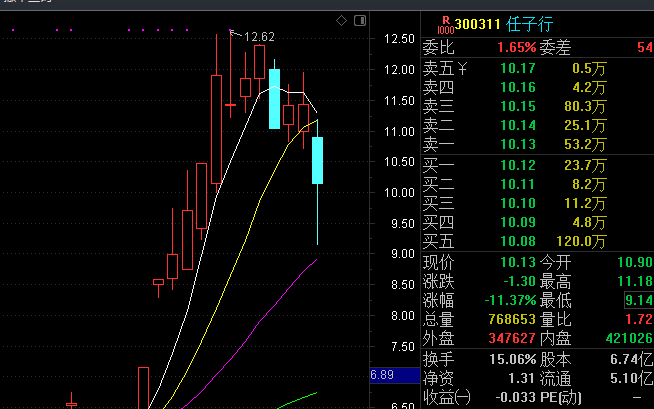This screenshot has width=654, height=409.
Task: Click the R 1000 margin-trading badge
Action: (445, 25)
